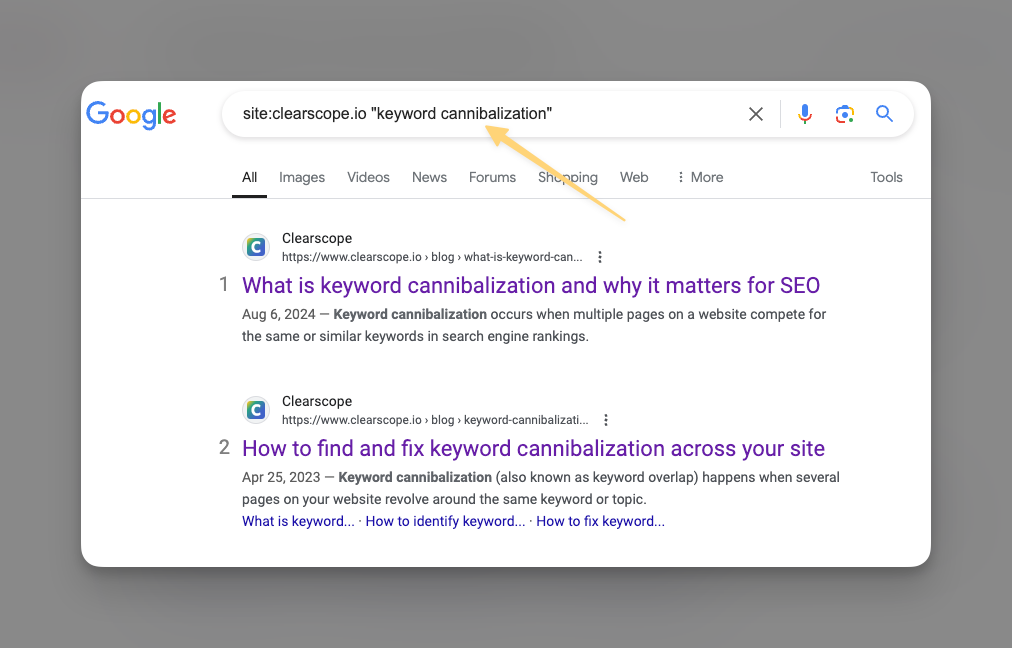Open the News tab

pos(429,177)
